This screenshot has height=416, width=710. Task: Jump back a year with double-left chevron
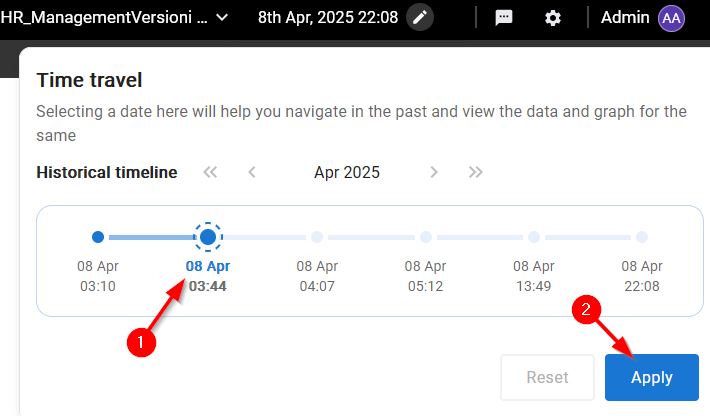[210, 172]
